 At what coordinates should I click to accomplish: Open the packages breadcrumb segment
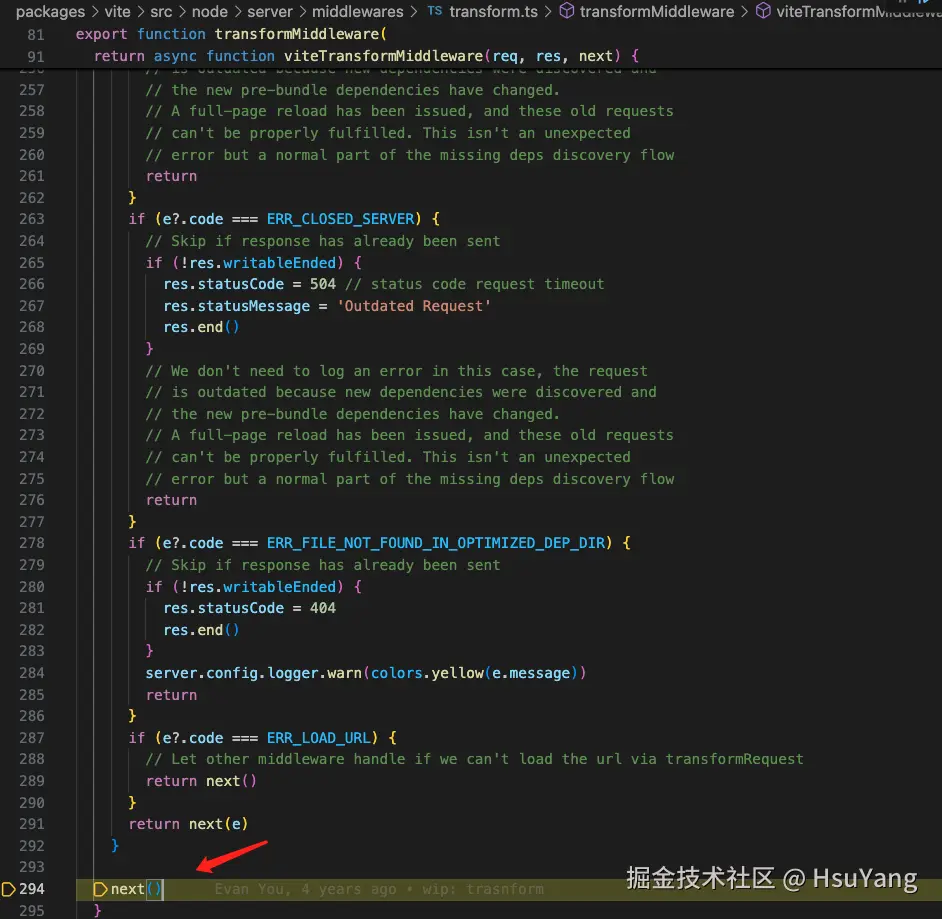pos(50,11)
